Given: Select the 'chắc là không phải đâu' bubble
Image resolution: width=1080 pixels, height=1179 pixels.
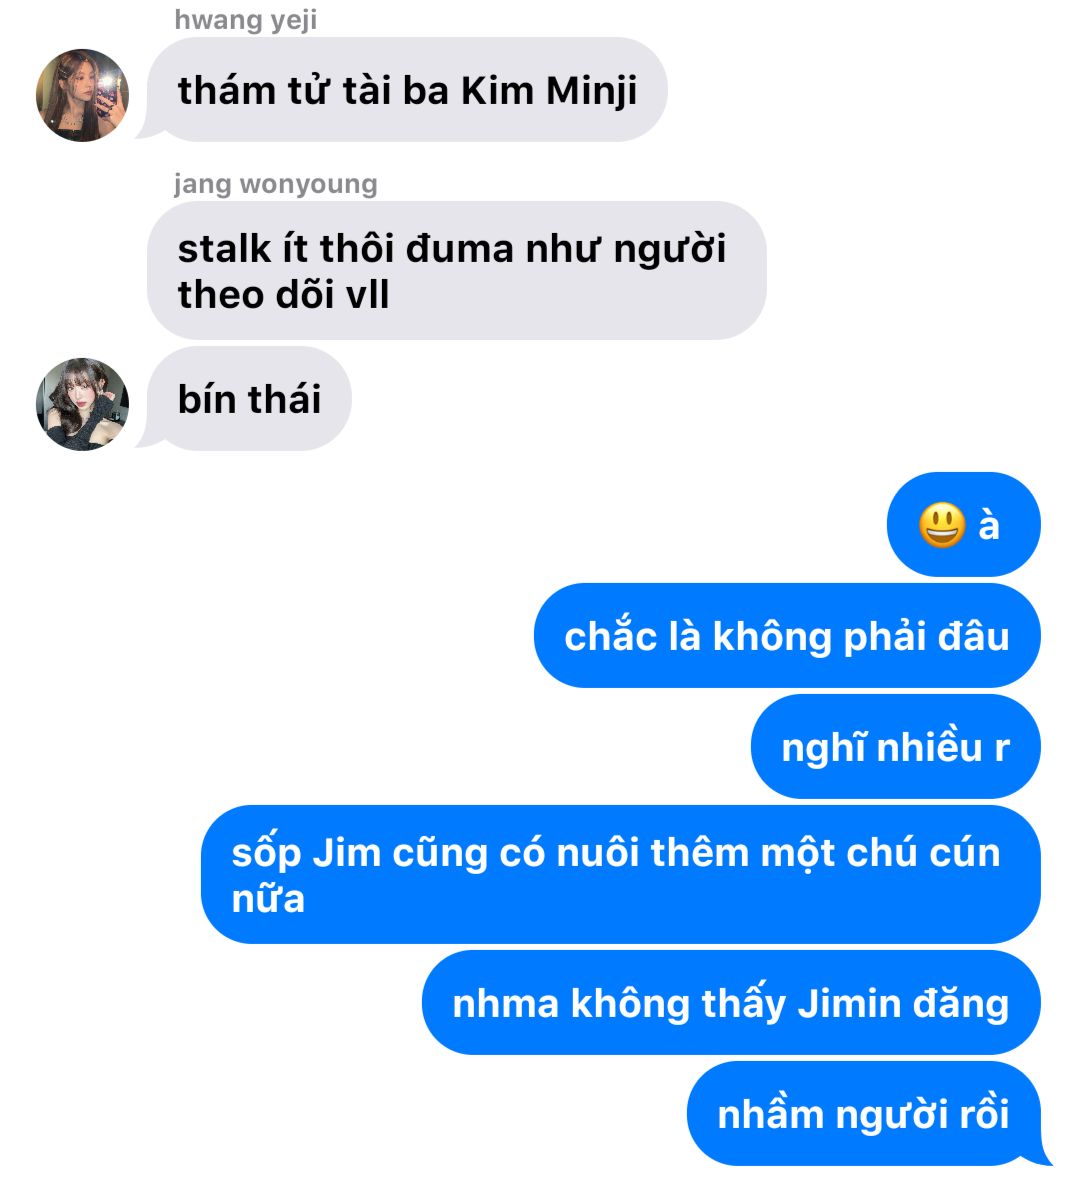Looking at the screenshot, I should (787, 636).
